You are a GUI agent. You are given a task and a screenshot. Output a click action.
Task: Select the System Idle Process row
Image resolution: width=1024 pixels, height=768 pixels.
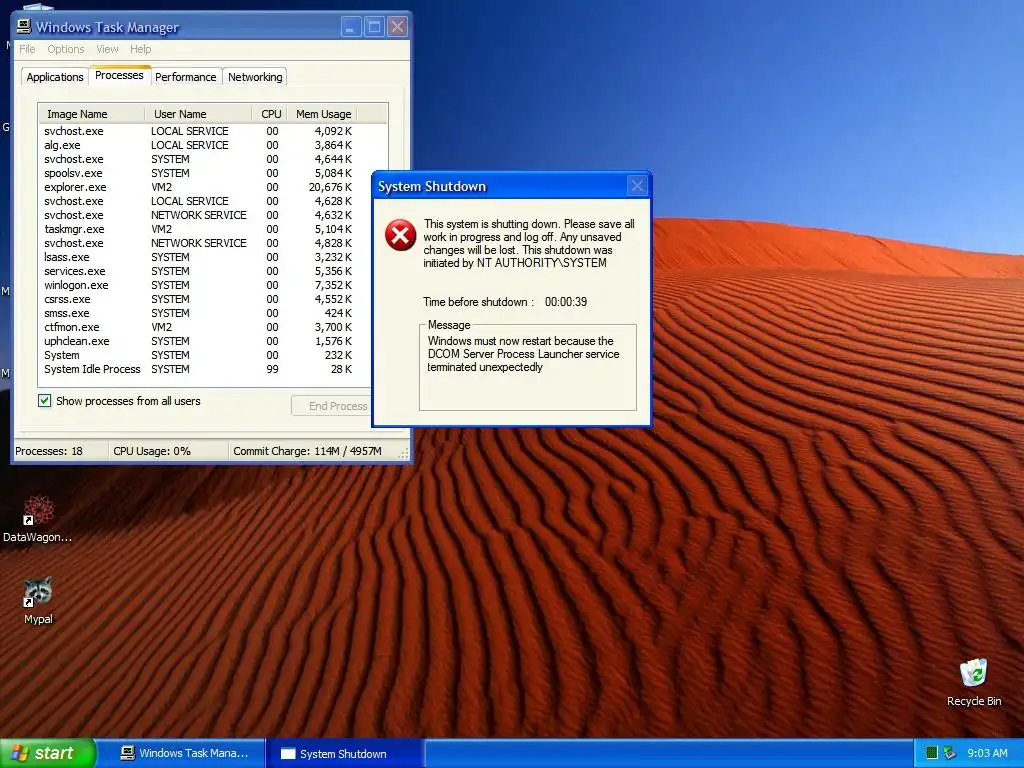pos(199,369)
